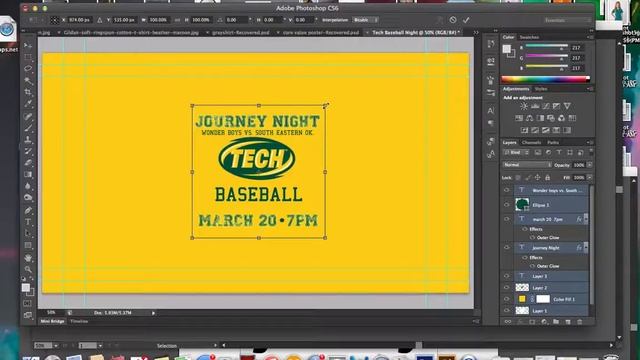Click the foreground color swatch in Color panel
Viewport: 640px width, 360px height.
pos(507,49)
